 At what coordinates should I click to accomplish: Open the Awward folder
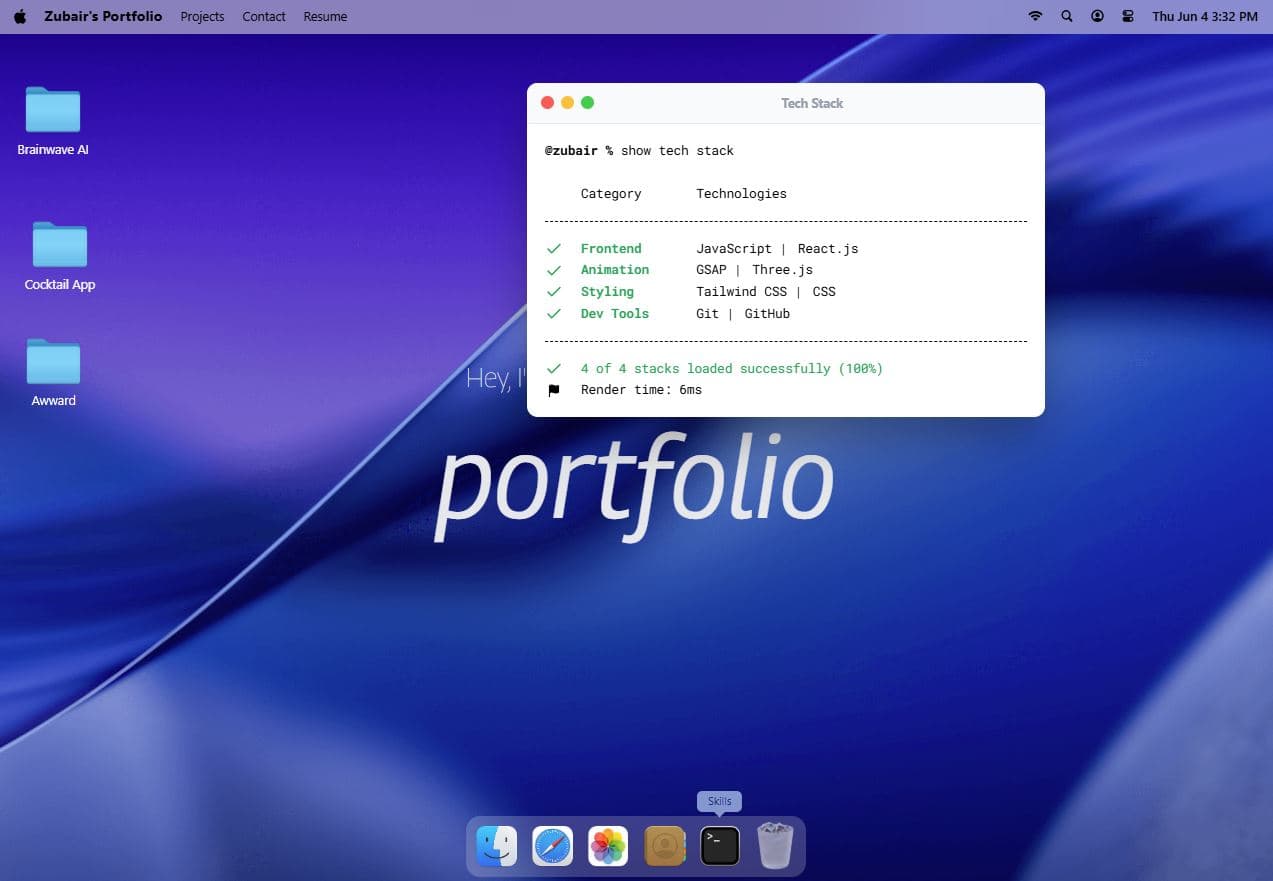coord(53,372)
